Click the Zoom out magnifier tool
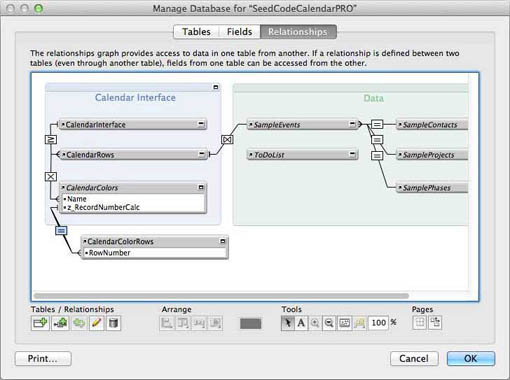Viewport: 510px width, 380px height. point(329,323)
